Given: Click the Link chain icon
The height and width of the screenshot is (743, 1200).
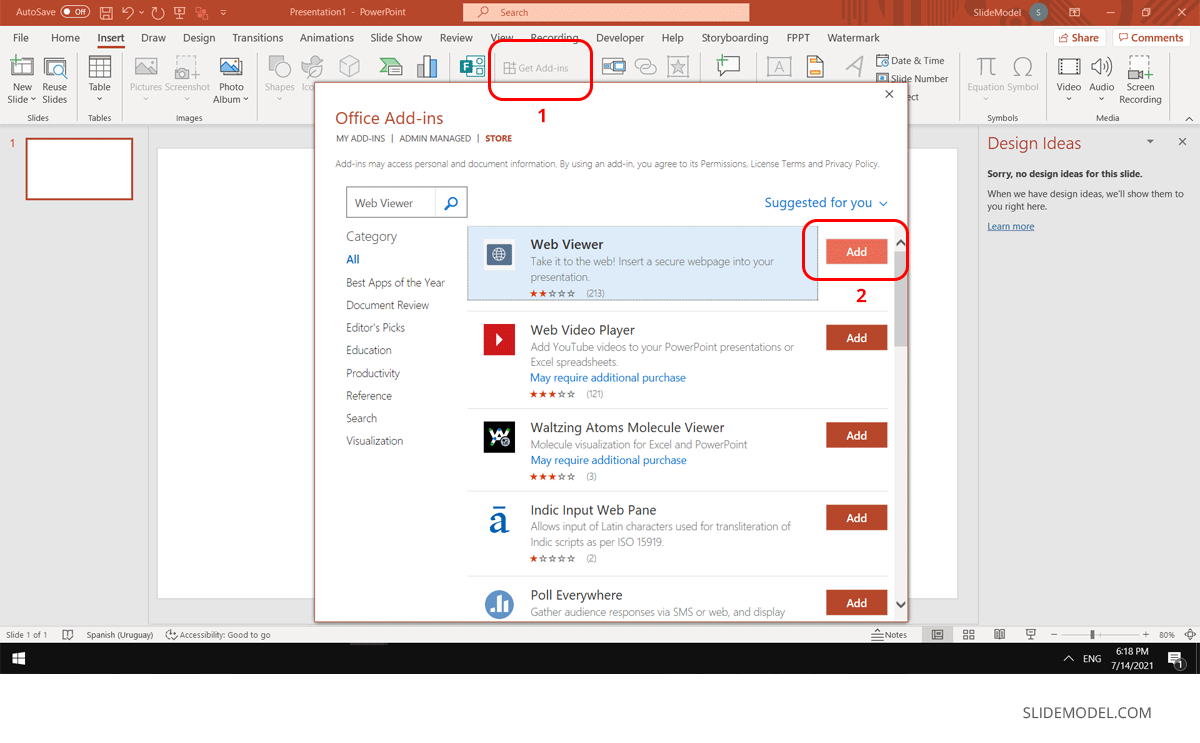Looking at the screenshot, I should pos(646,67).
